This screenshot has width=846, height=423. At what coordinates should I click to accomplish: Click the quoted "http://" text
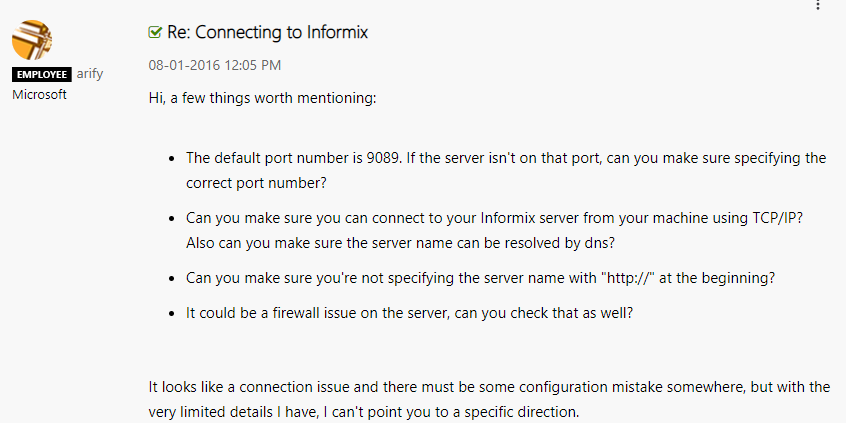click(628, 278)
